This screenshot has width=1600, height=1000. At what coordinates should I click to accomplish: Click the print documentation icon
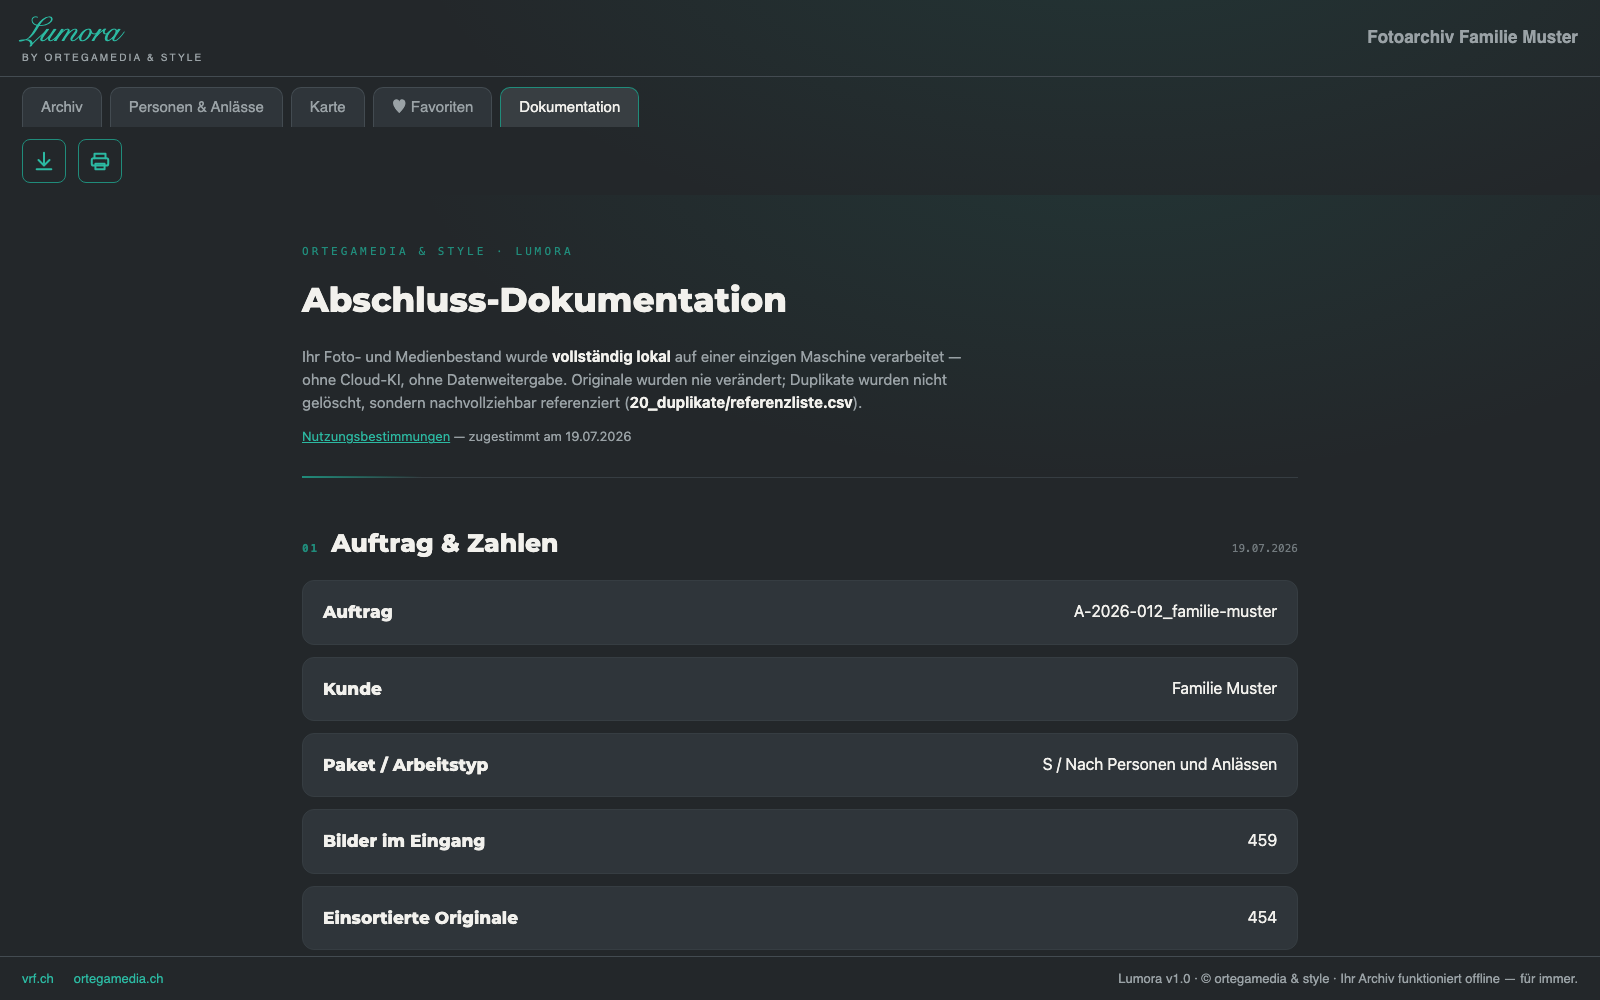[100, 161]
